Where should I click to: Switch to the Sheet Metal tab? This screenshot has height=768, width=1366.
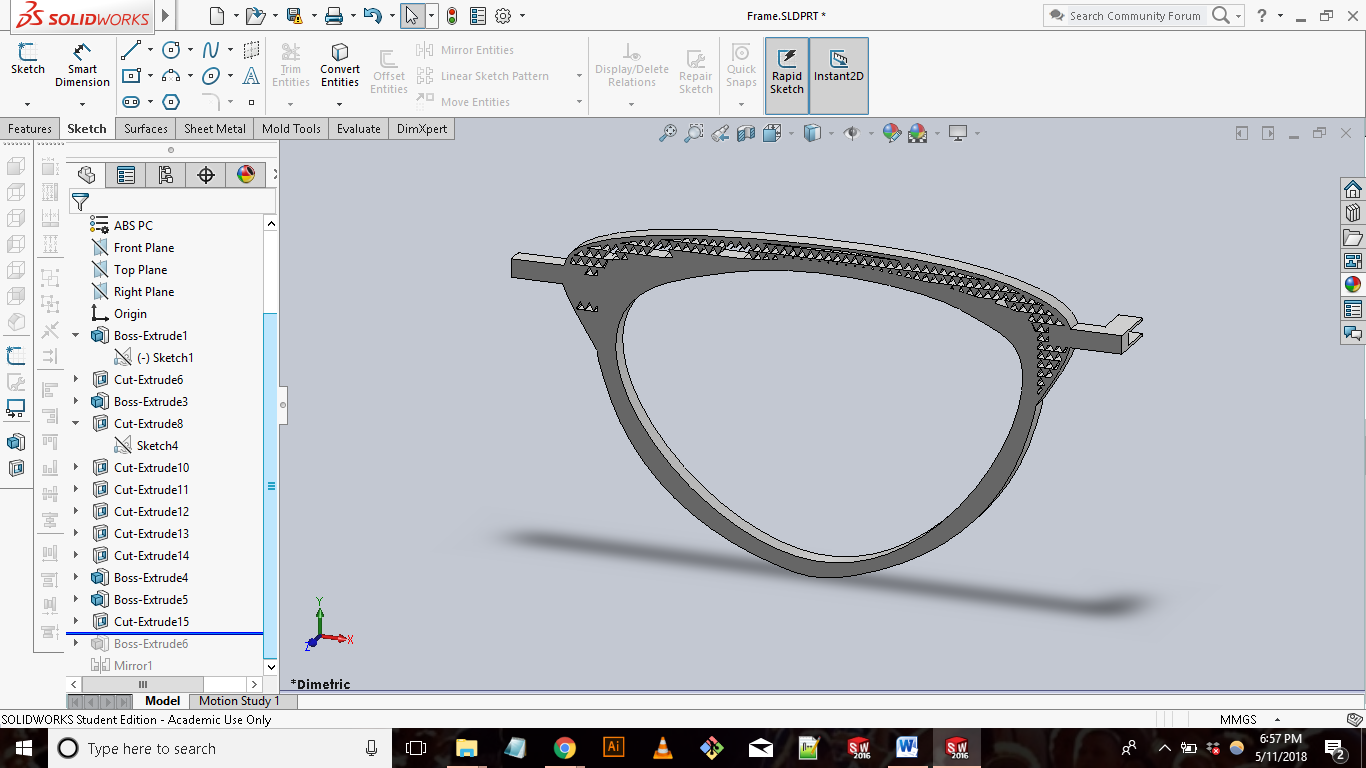click(x=215, y=129)
